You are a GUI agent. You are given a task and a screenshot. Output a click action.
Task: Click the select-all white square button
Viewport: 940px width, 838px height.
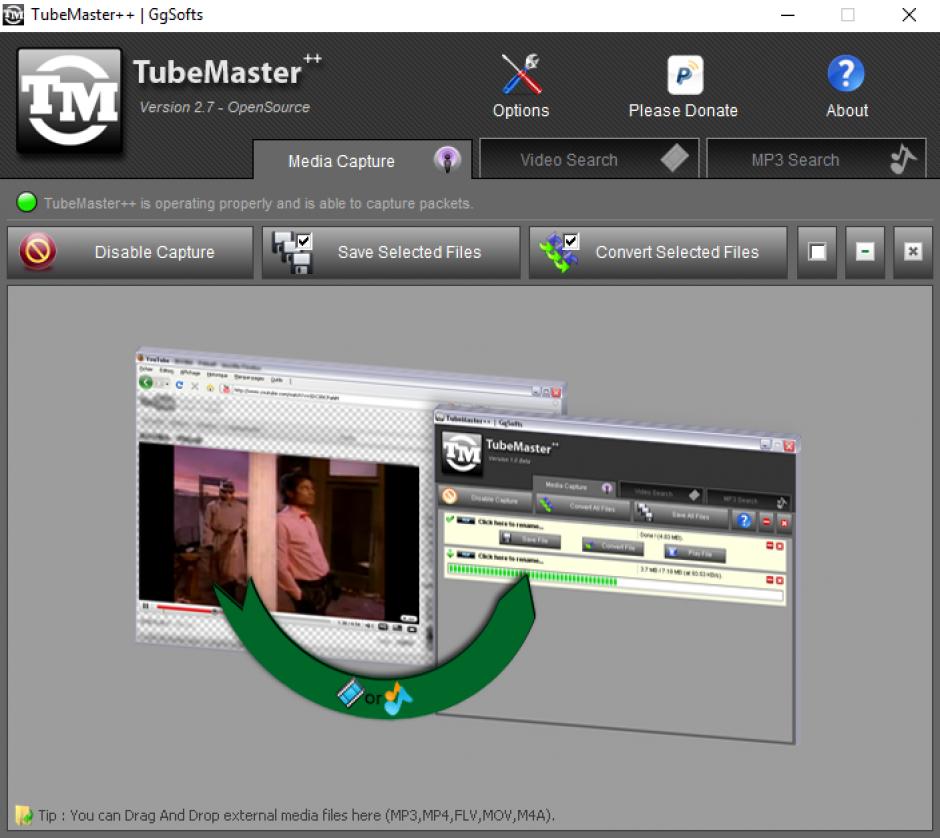(x=817, y=252)
